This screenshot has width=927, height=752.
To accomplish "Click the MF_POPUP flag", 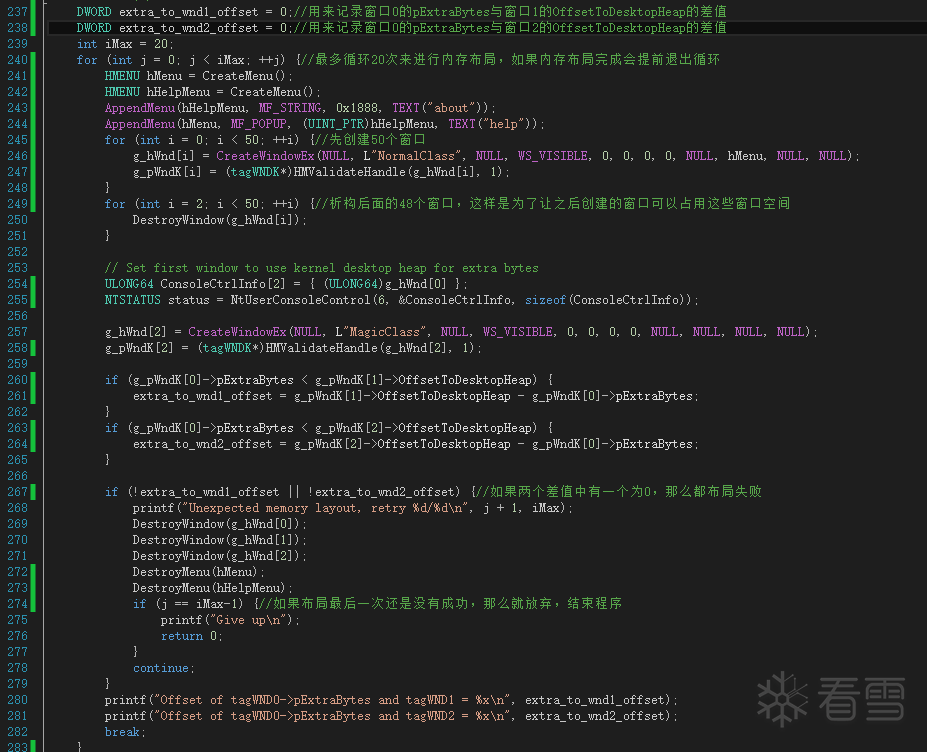I will [258, 124].
